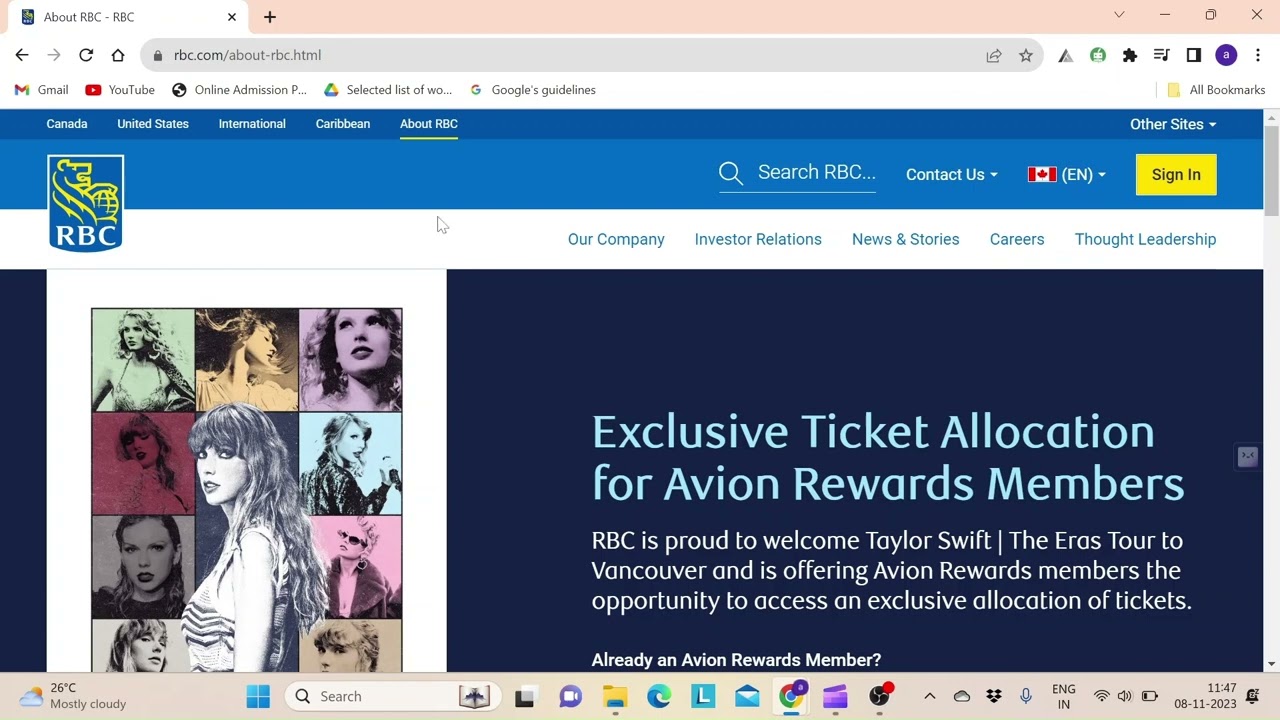Open the Task View icon
Screen dimensions: 1280x720
point(525,696)
